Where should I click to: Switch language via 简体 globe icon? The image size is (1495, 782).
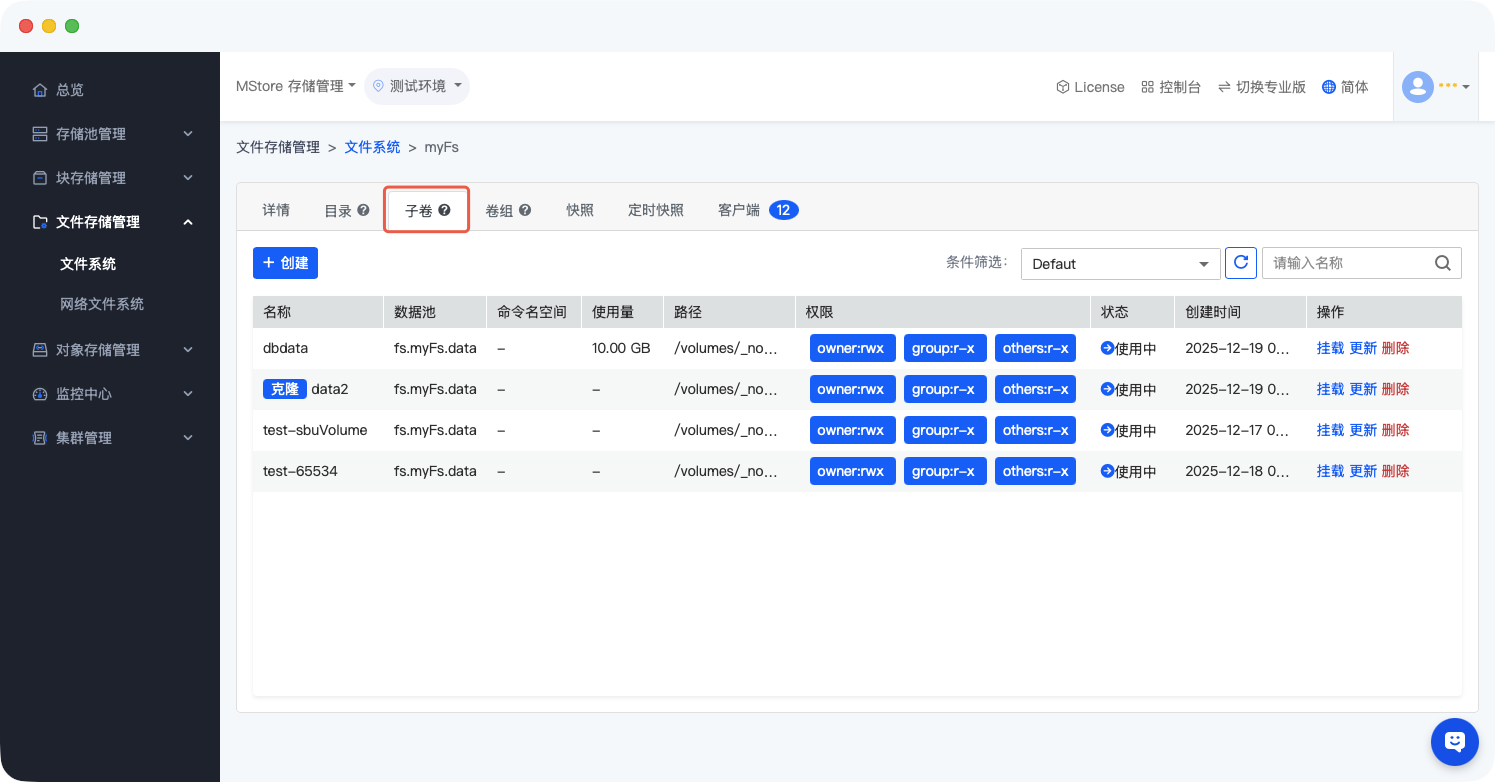tap(1329, 87)
